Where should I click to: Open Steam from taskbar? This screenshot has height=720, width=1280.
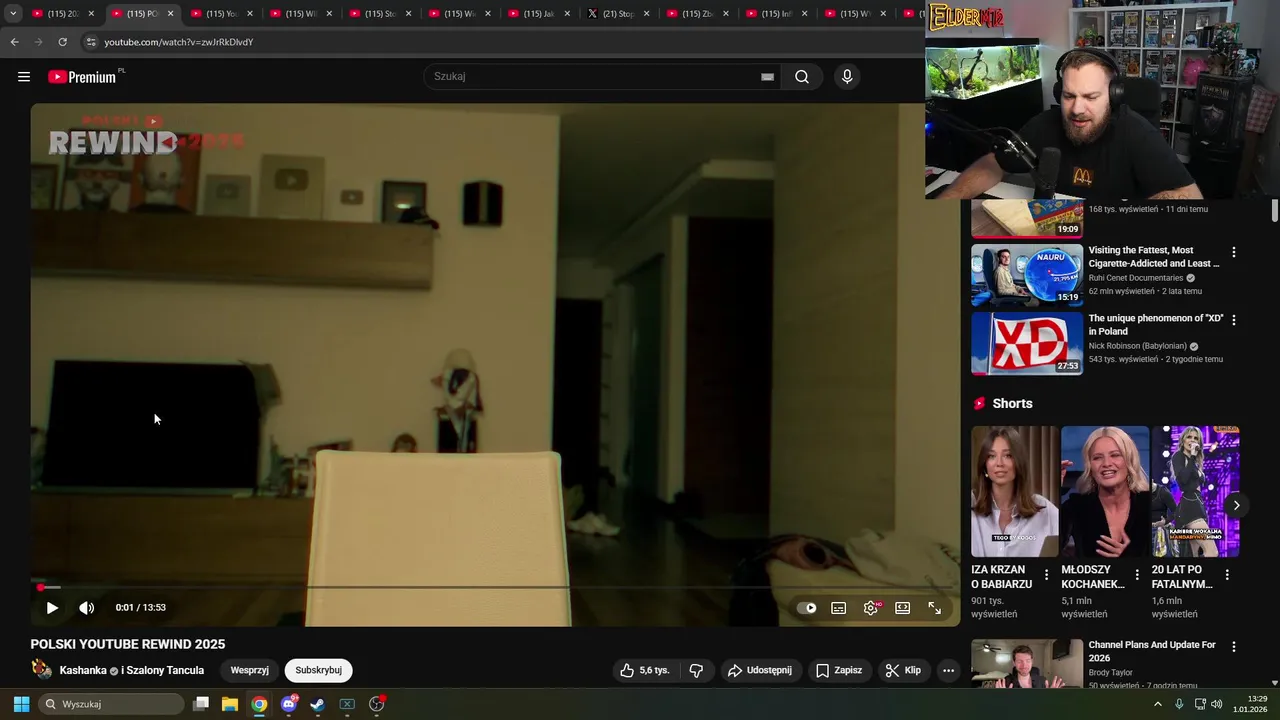pyautogui.click(x=318, y=704)
